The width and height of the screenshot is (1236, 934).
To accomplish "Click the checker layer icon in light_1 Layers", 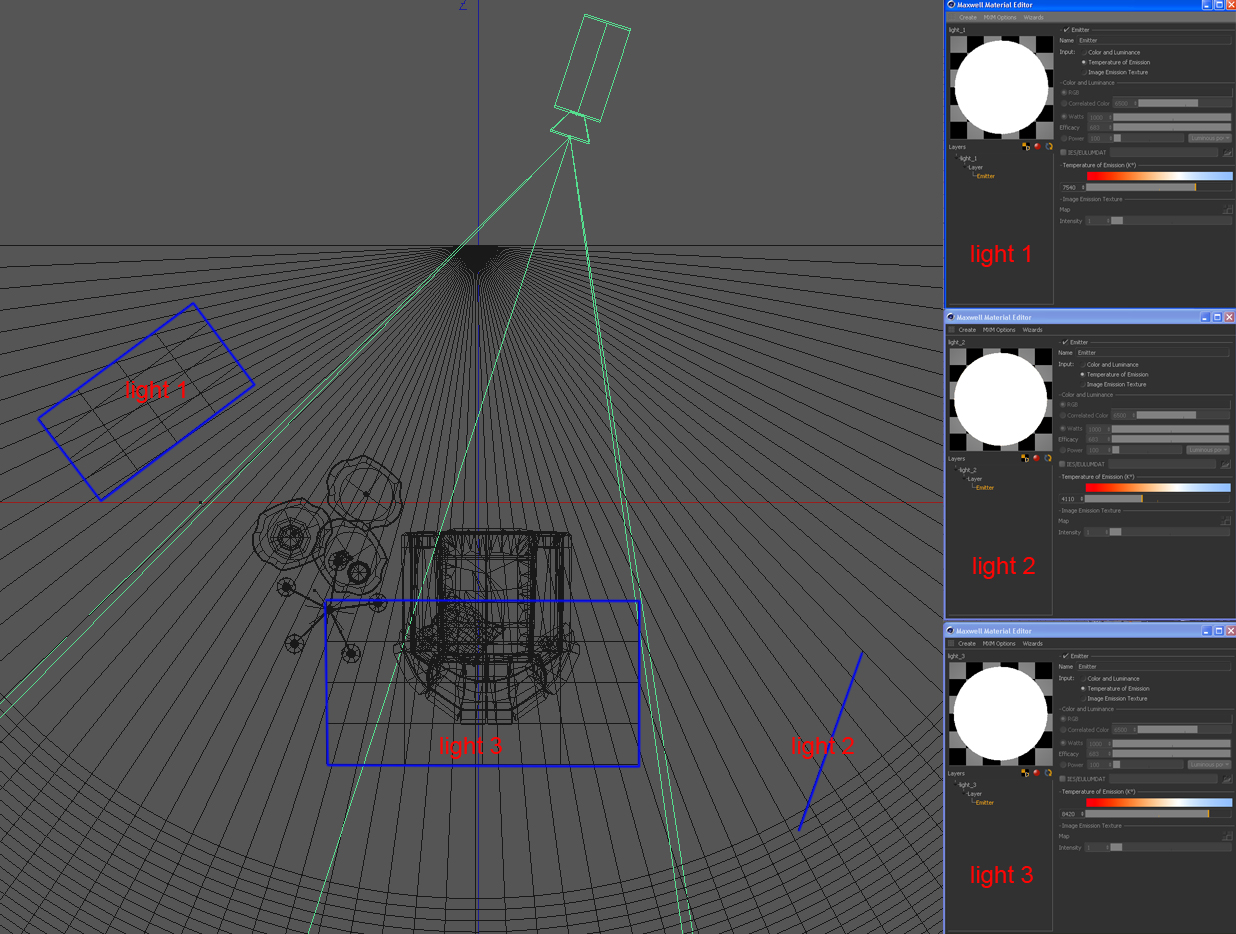I will 1026,146.
